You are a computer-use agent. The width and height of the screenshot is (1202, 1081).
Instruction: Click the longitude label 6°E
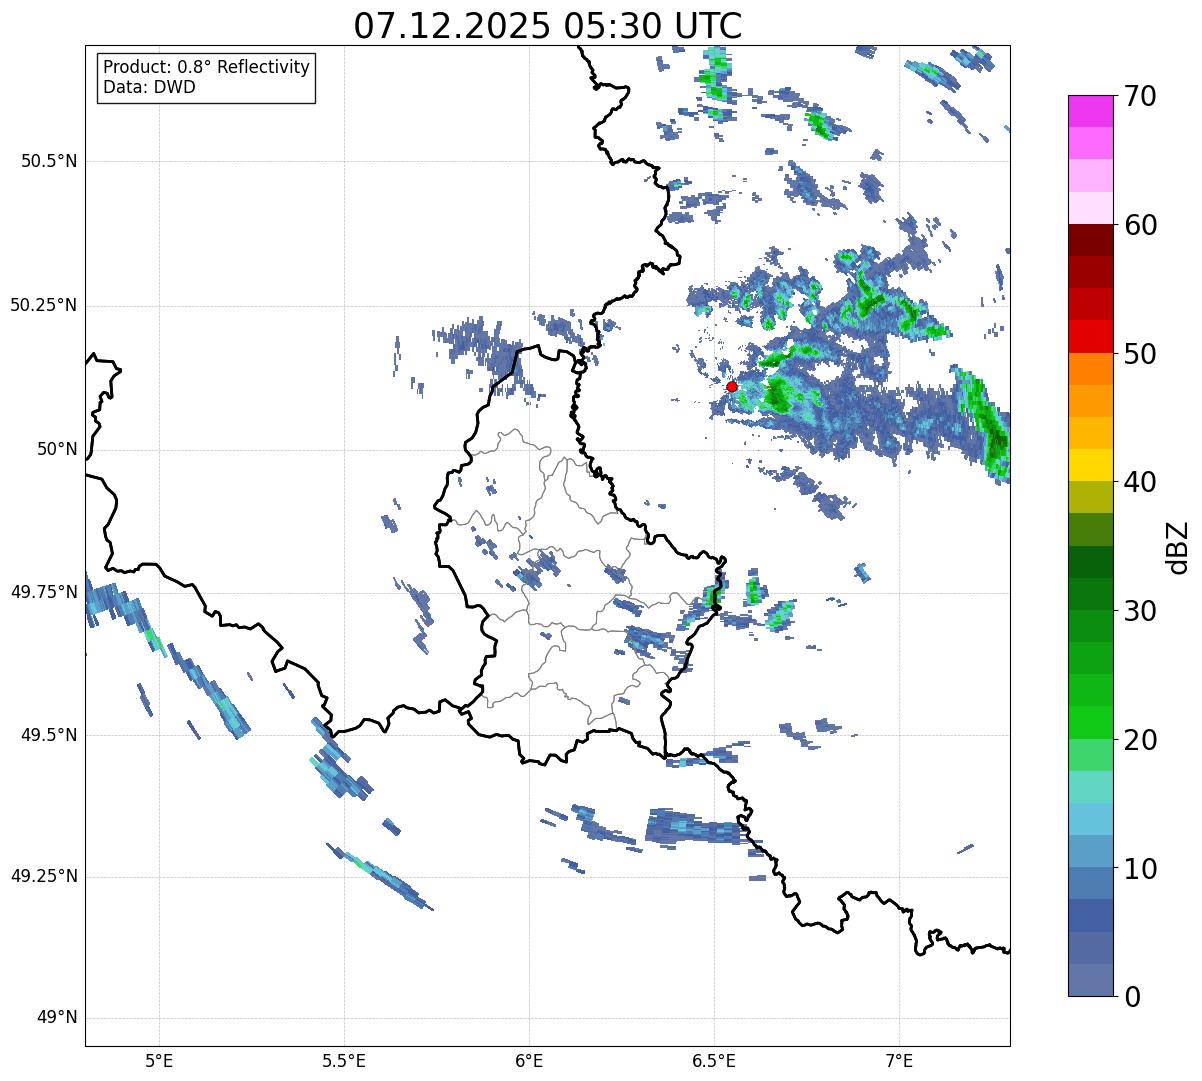(x=529, y=1061)
